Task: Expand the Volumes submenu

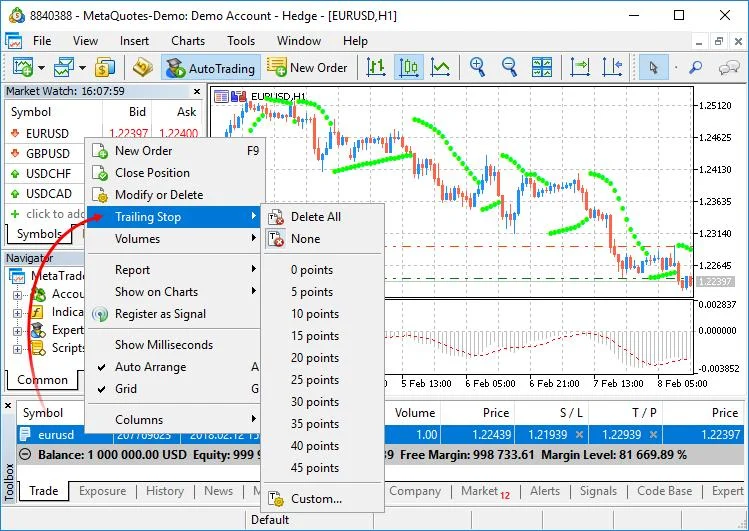Action: click(174, 239)
